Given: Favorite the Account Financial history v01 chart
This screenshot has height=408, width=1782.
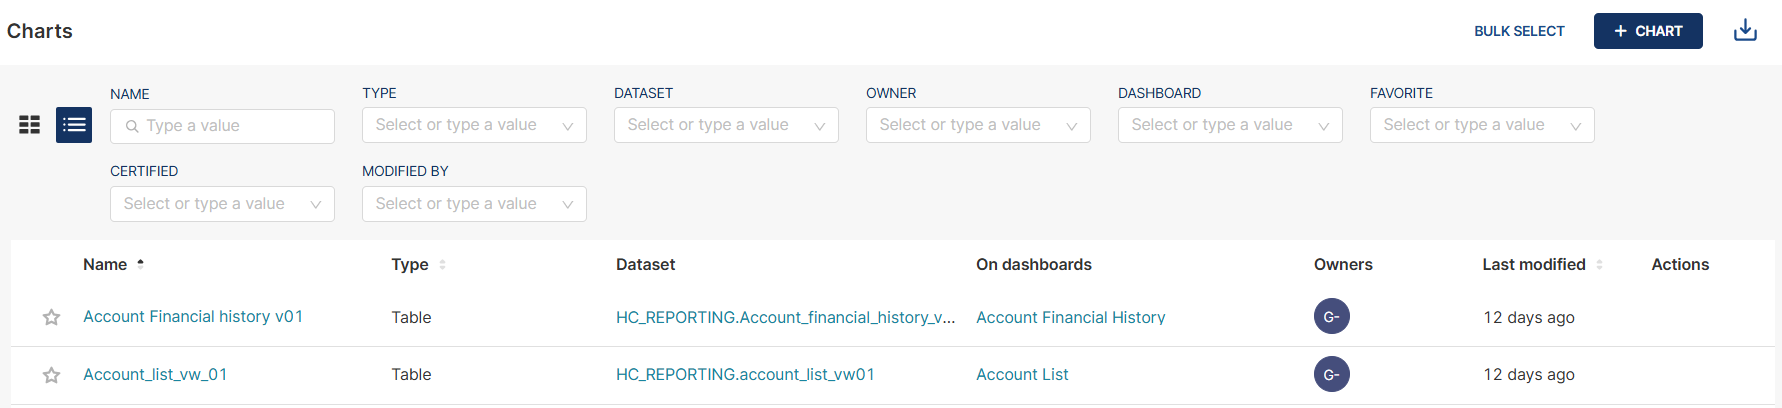Looking at the screenshot, I should (x=52, y=317).
